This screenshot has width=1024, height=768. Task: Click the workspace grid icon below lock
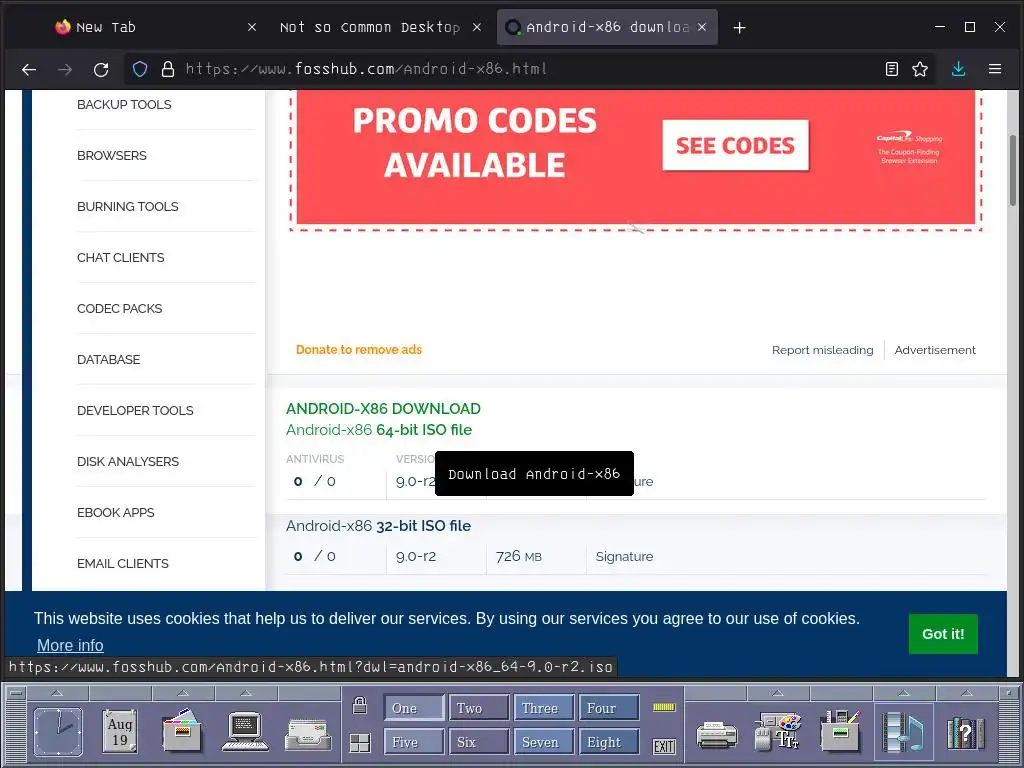pos(360,743)
